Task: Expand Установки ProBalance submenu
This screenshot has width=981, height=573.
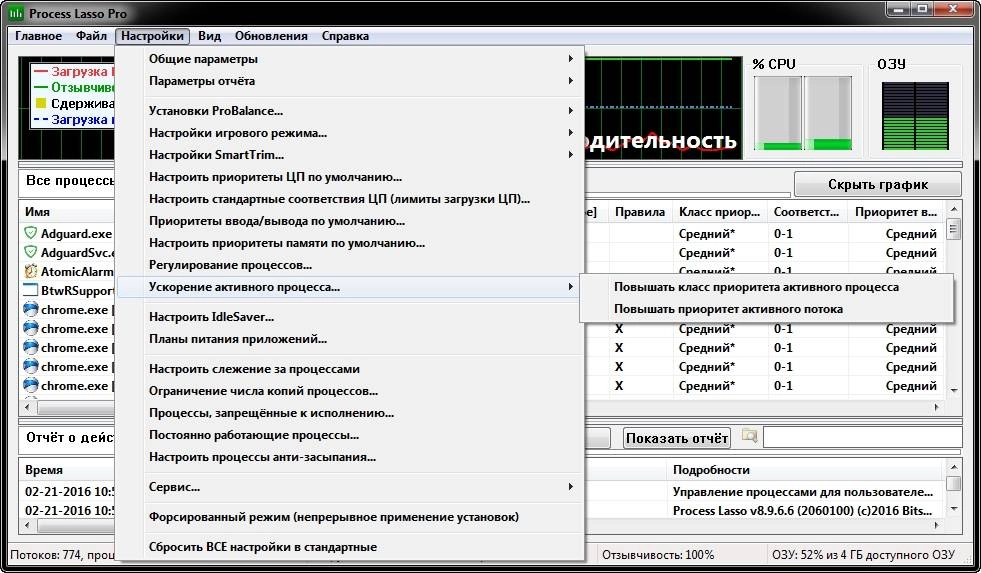Action: [x=350, y=111]
